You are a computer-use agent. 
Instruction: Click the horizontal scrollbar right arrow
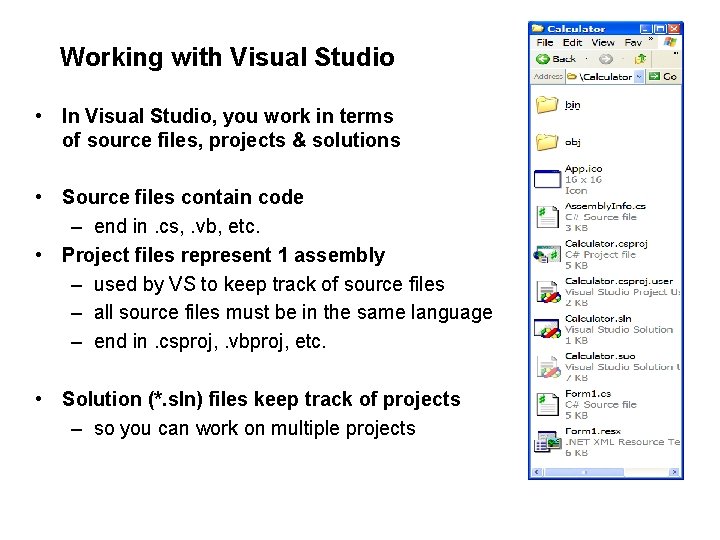pyautogui.click(x=674, y=472)
